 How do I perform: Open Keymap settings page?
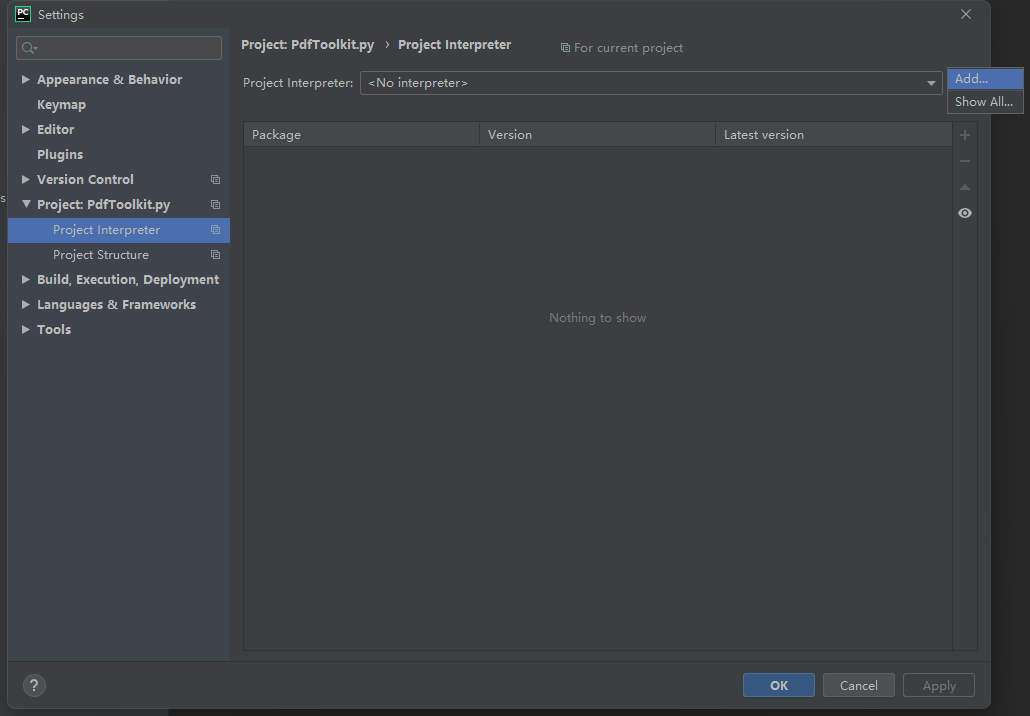(x=61, y=105)
